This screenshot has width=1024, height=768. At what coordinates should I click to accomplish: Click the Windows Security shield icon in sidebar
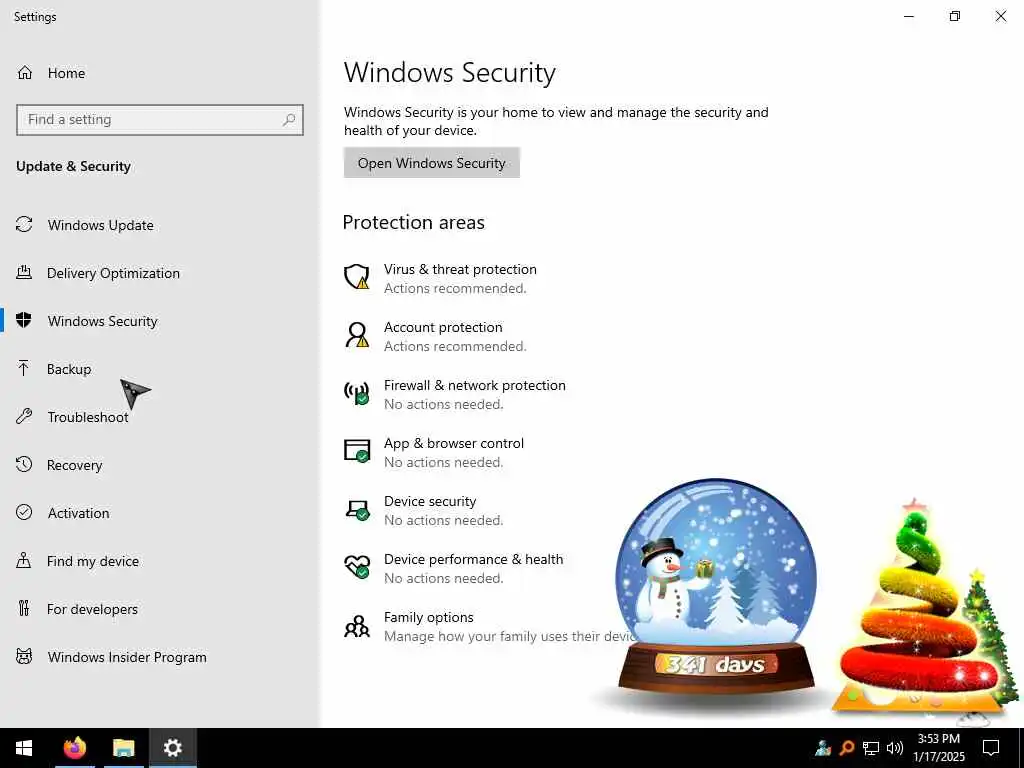24,321
